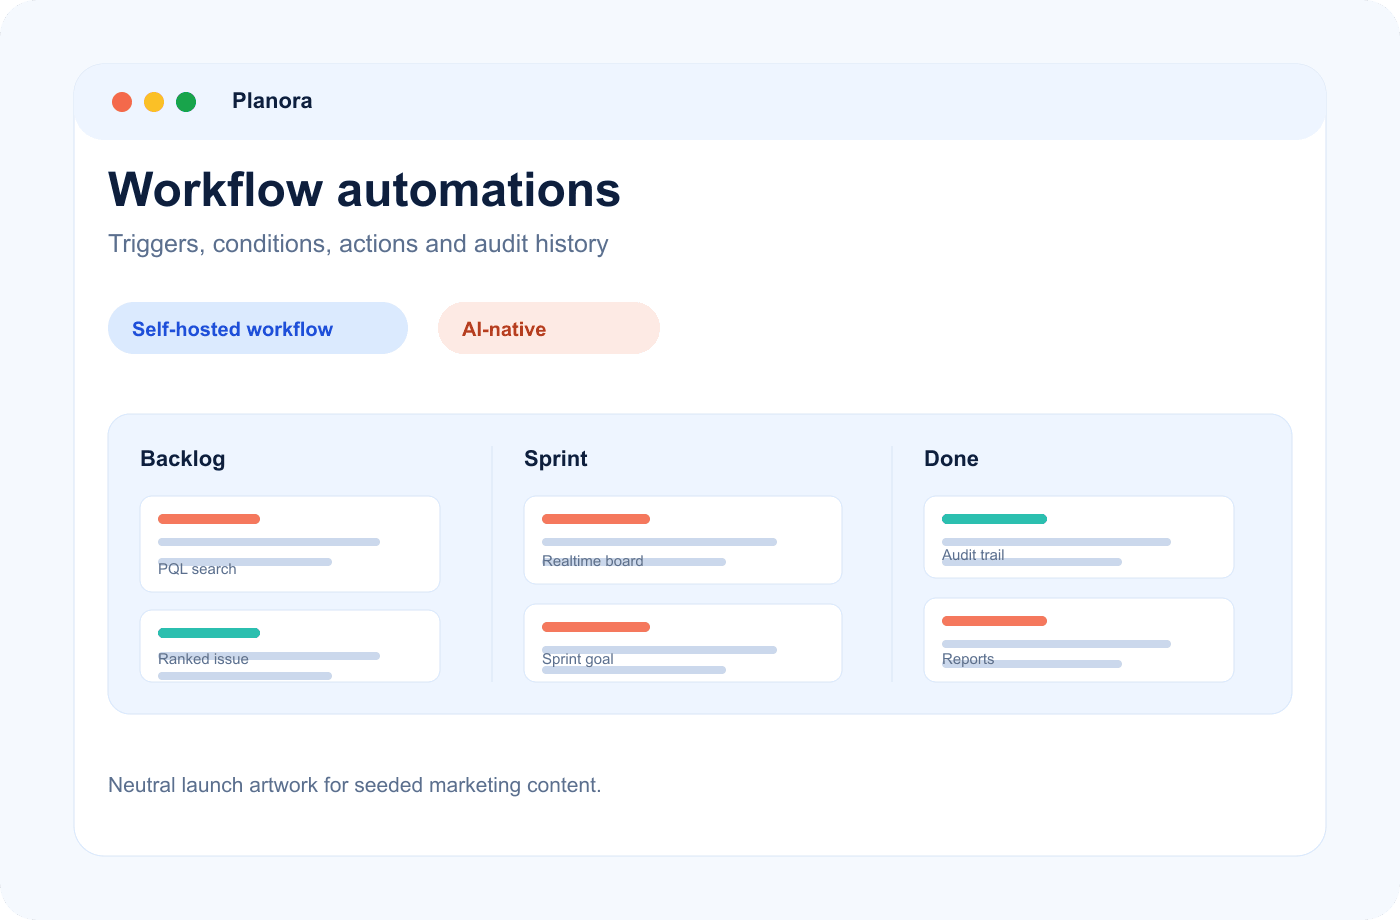Click the Planora app title
Screen dimensions: 1400x920
click(272, 101)
